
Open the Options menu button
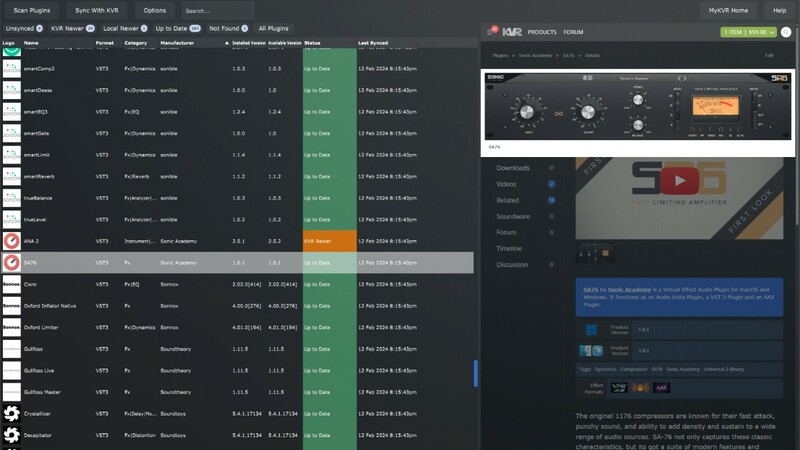154,10
